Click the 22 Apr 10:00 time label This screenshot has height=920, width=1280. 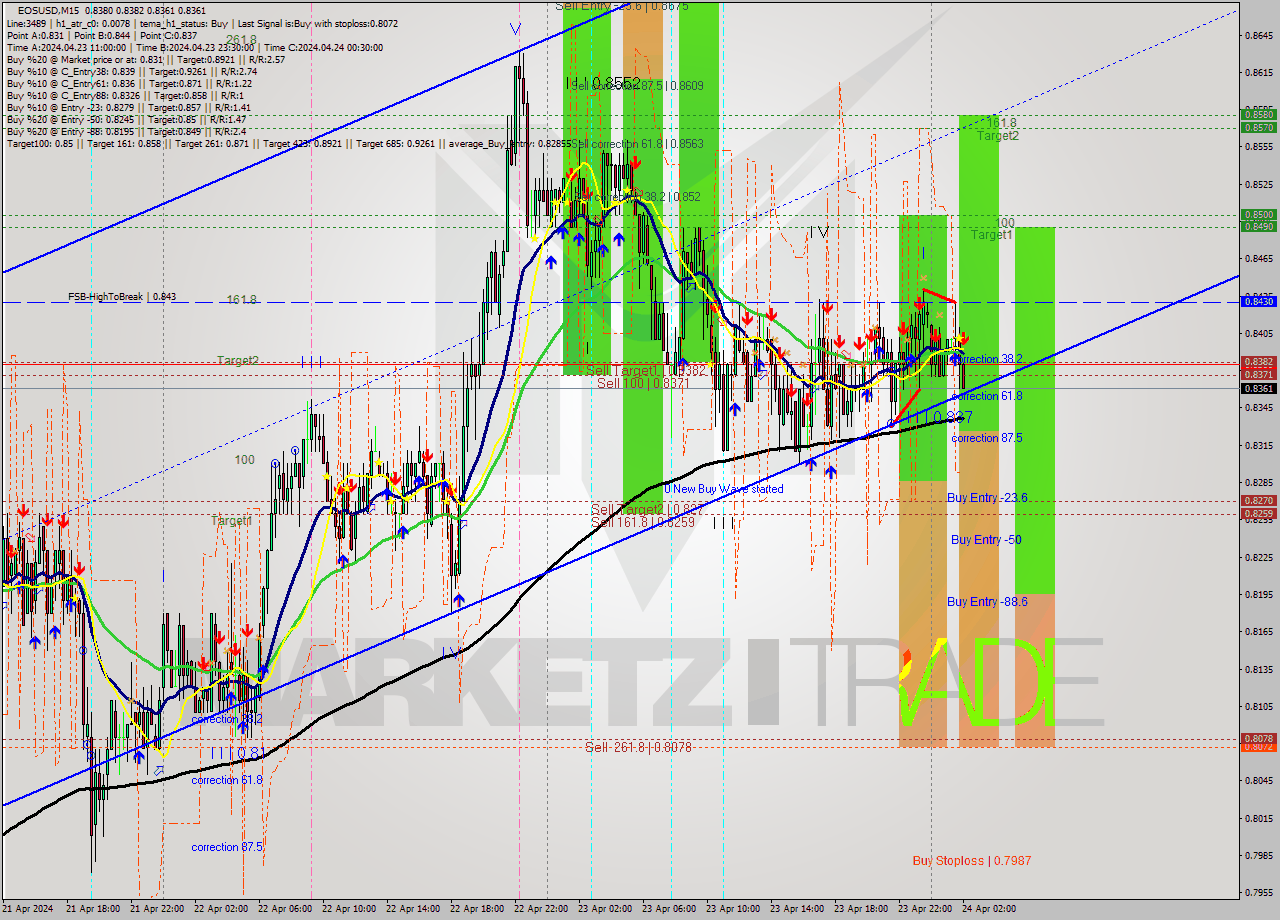coord(348,909)
